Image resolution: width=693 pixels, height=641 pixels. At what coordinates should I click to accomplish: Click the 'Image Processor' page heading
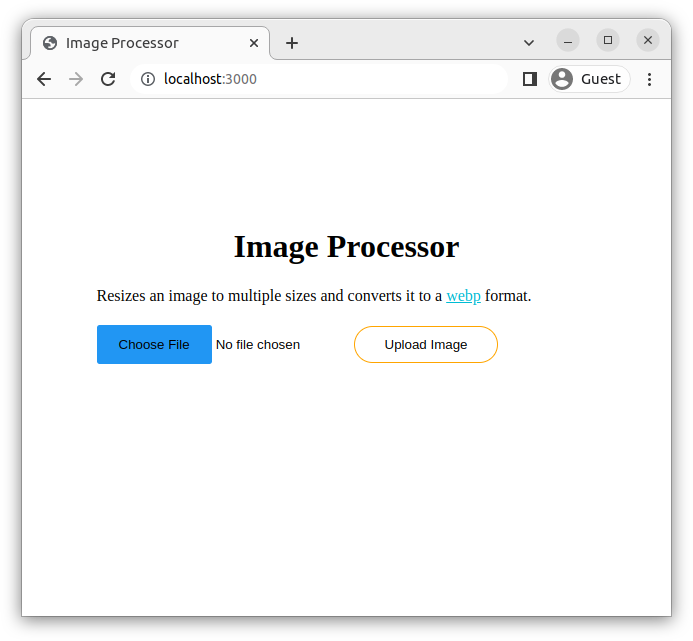(x=346, y=247)
